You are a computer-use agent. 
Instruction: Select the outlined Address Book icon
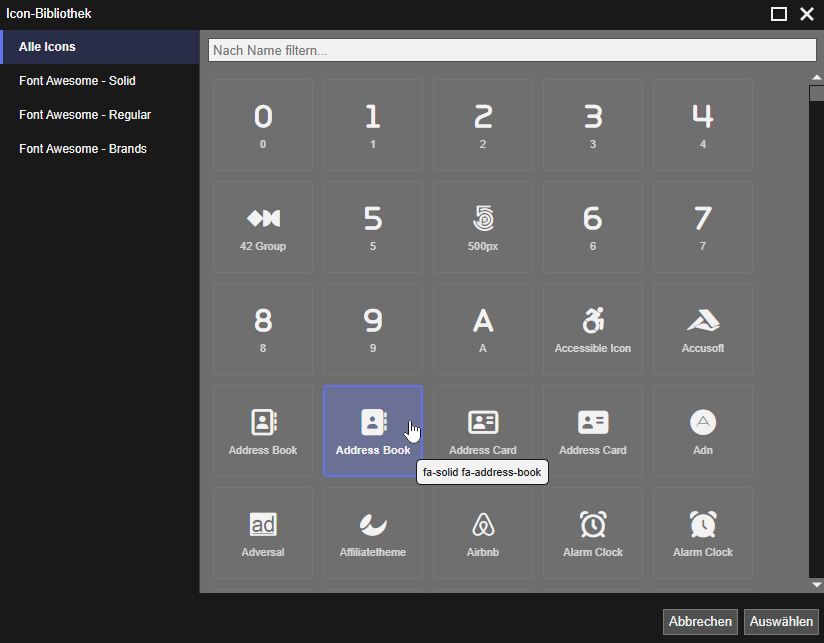(x=263, y=431)
